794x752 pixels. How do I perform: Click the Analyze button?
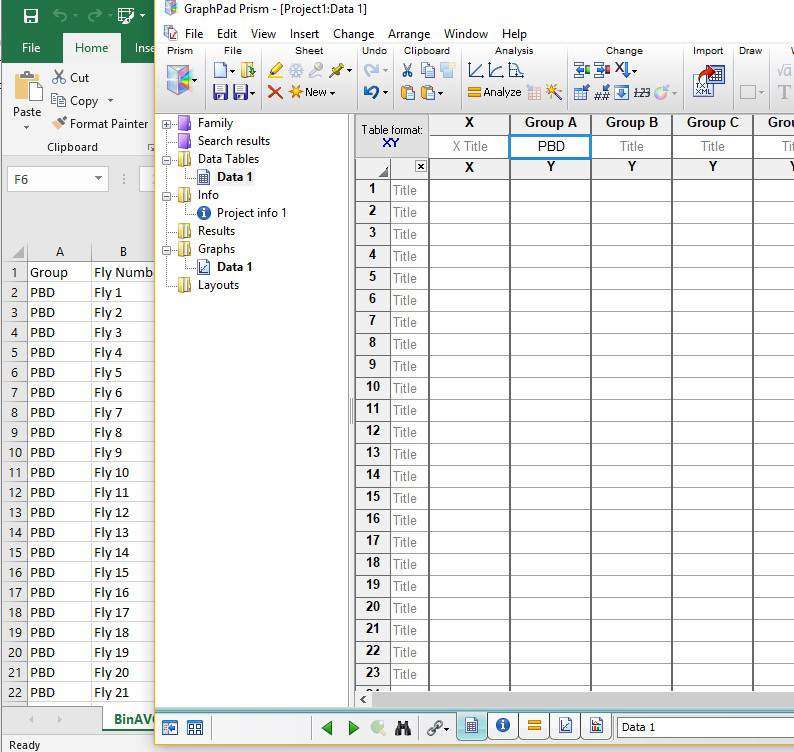[x=495, y=92]
